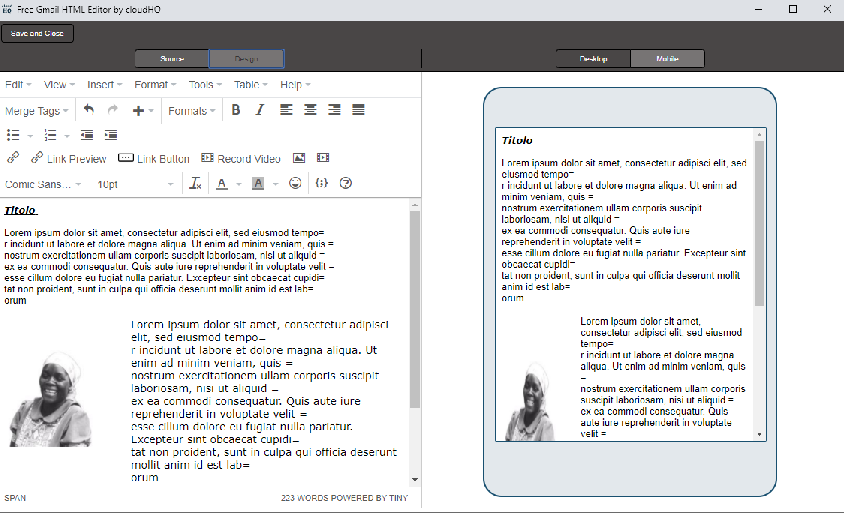Viewport: 850px width, 514px height.
Task: Maximize the editor window
Action: 793,9
